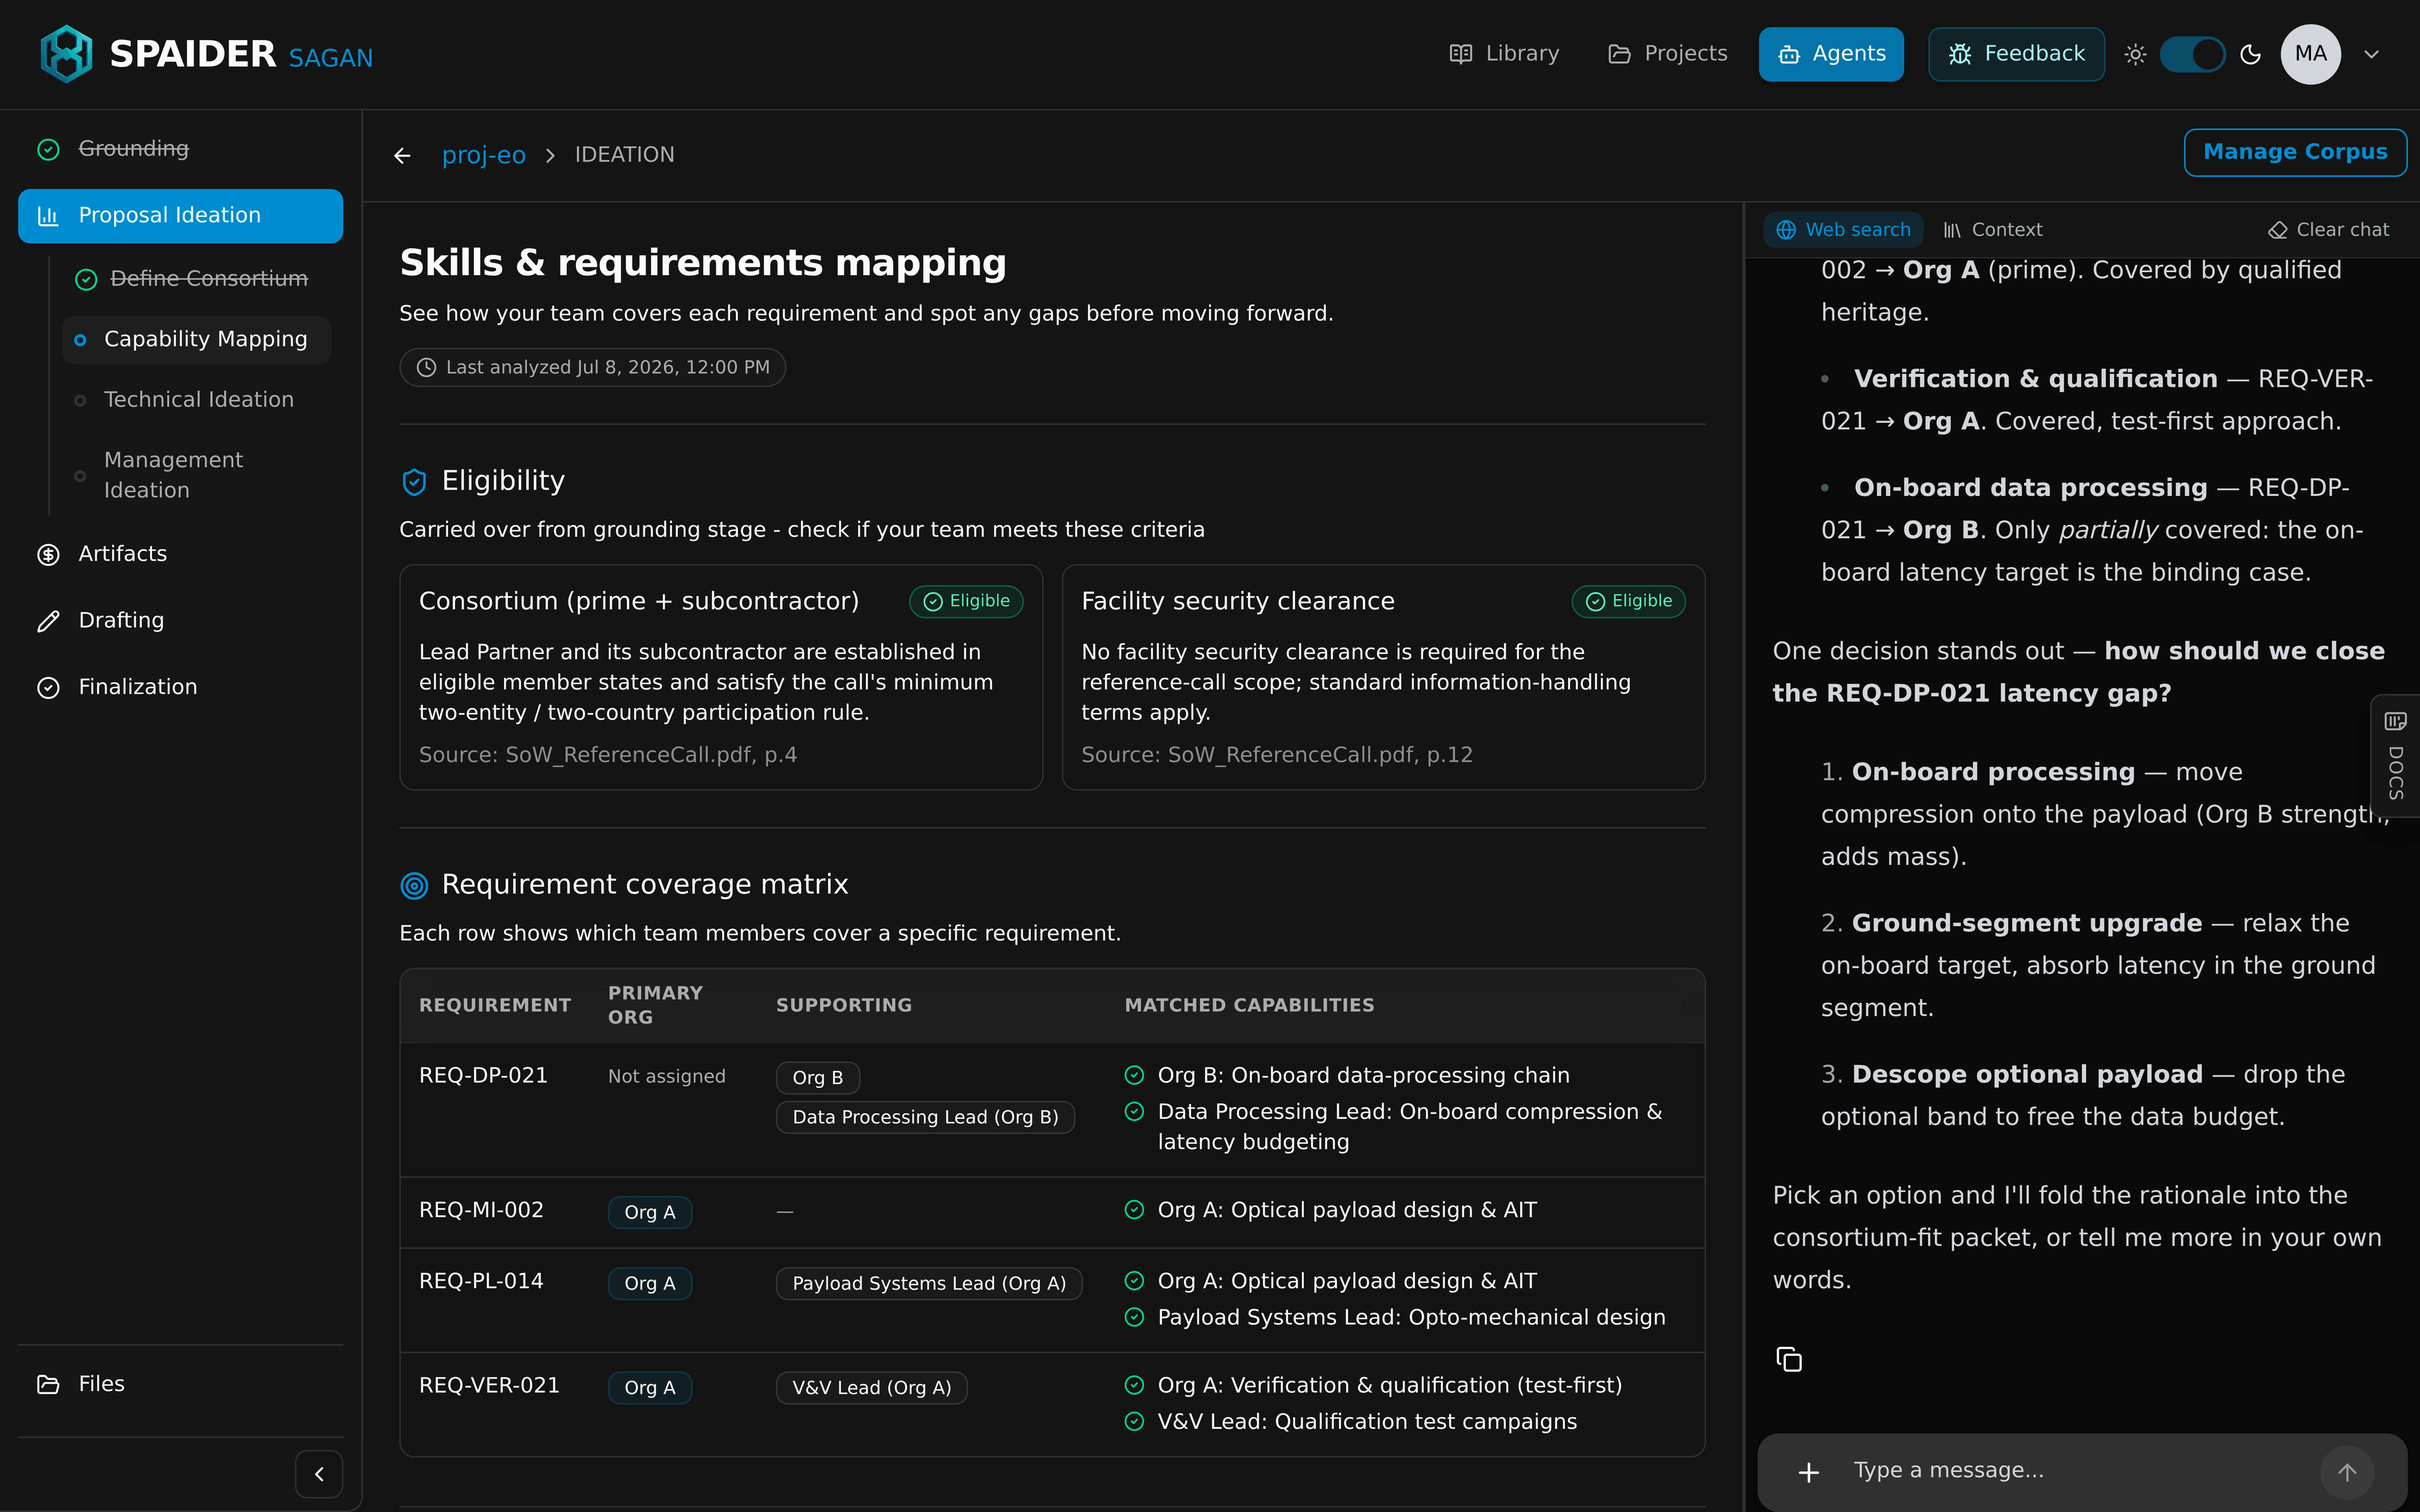Click the Manage Corpus button

point(2295,152)
